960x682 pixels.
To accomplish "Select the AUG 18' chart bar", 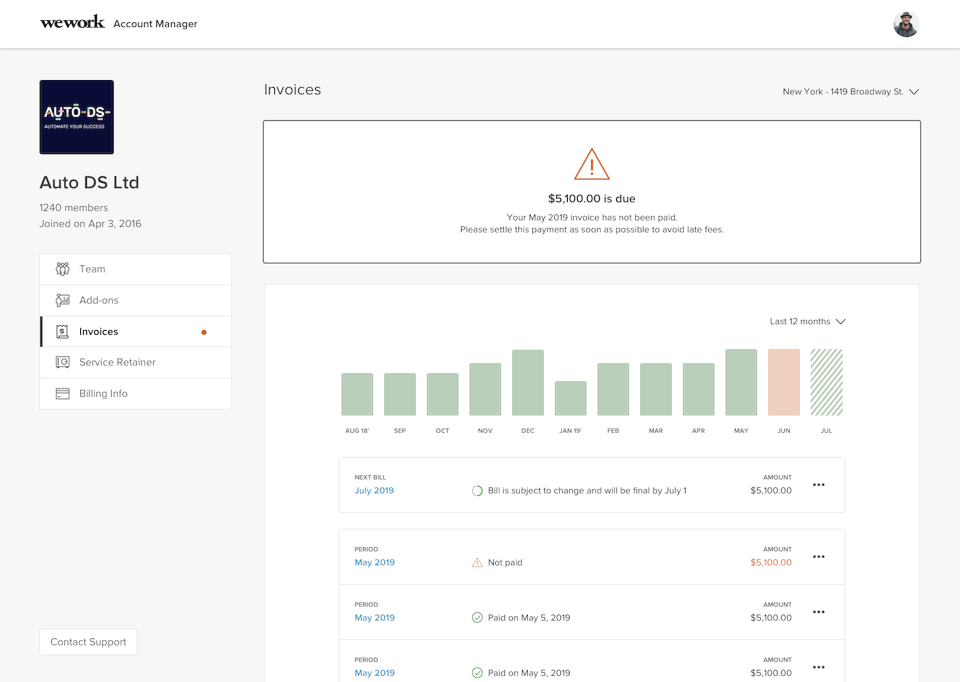I will tap(357, 394).
